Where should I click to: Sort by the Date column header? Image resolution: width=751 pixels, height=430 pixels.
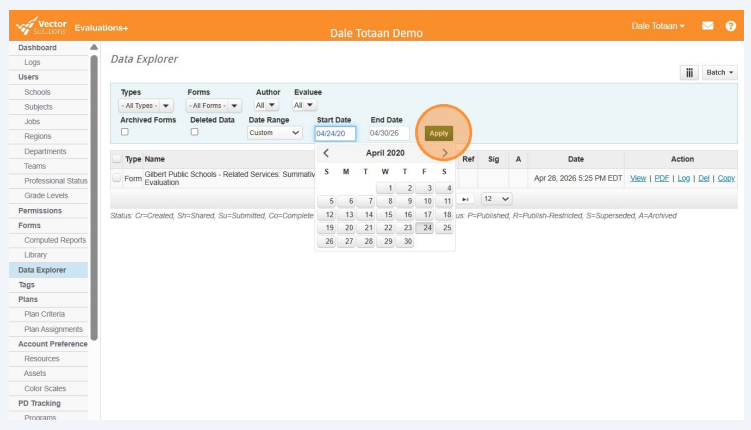coord(576,159)
